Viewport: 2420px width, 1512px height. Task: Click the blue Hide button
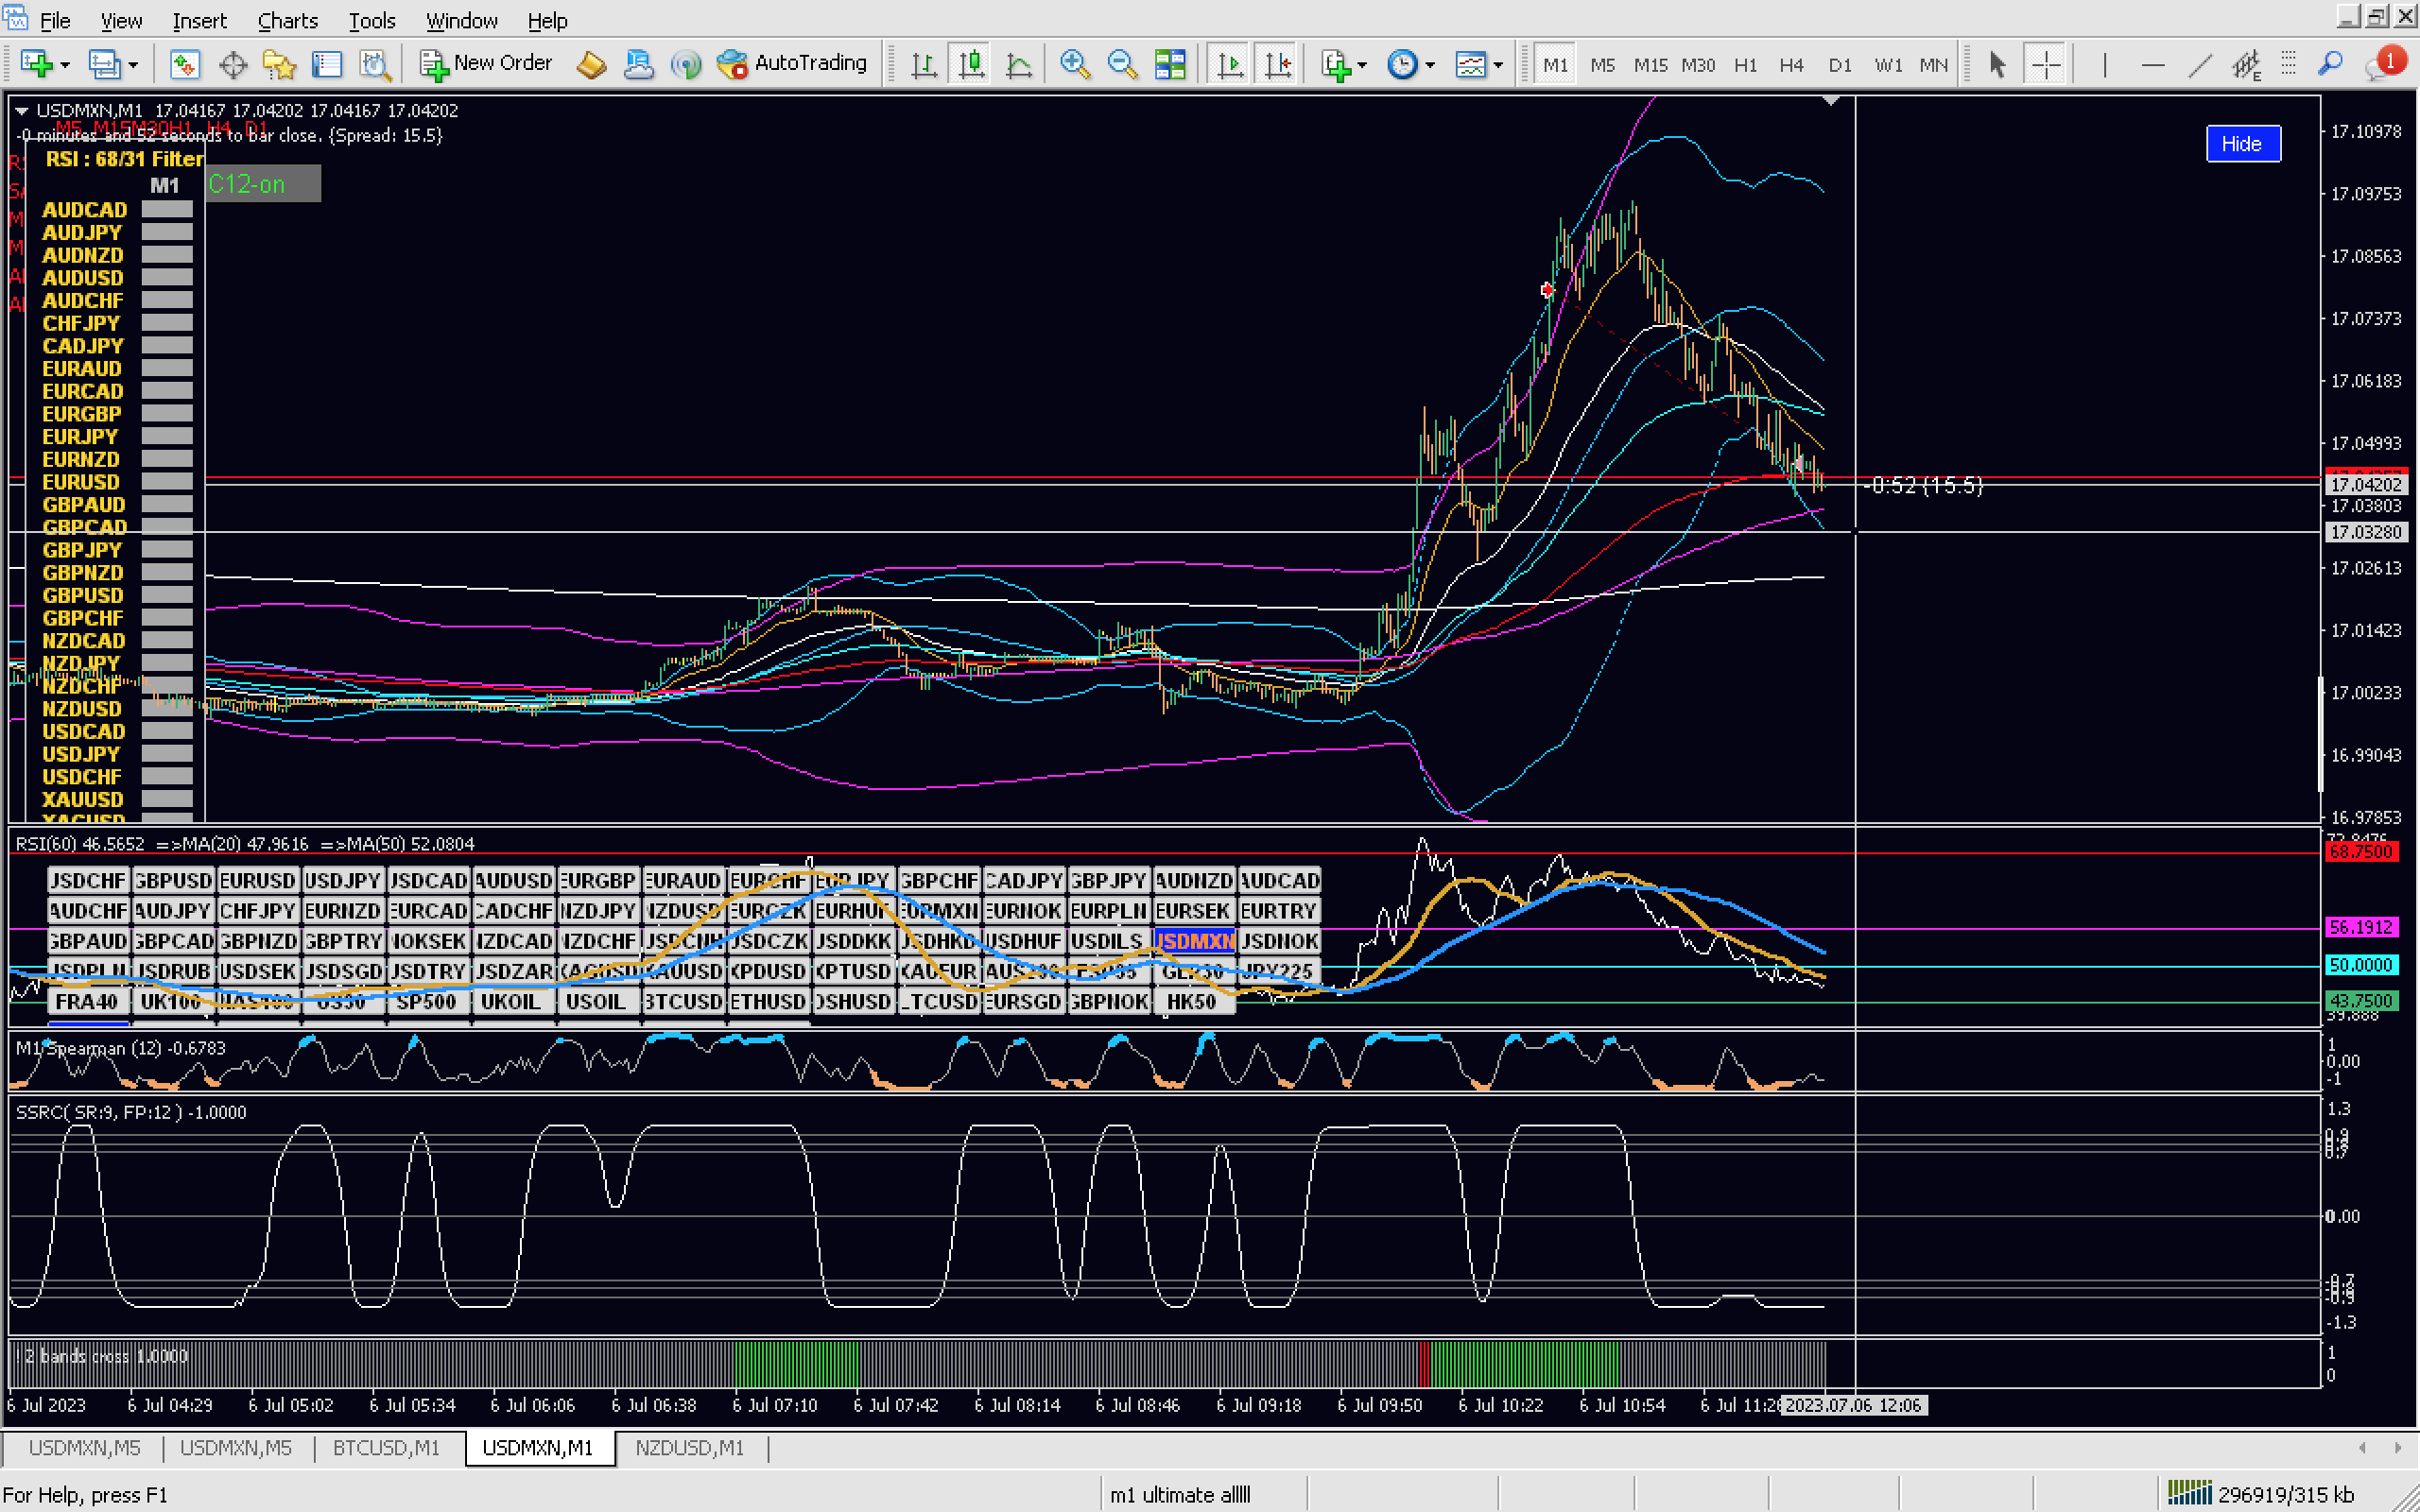click(x=2242, y=143)
